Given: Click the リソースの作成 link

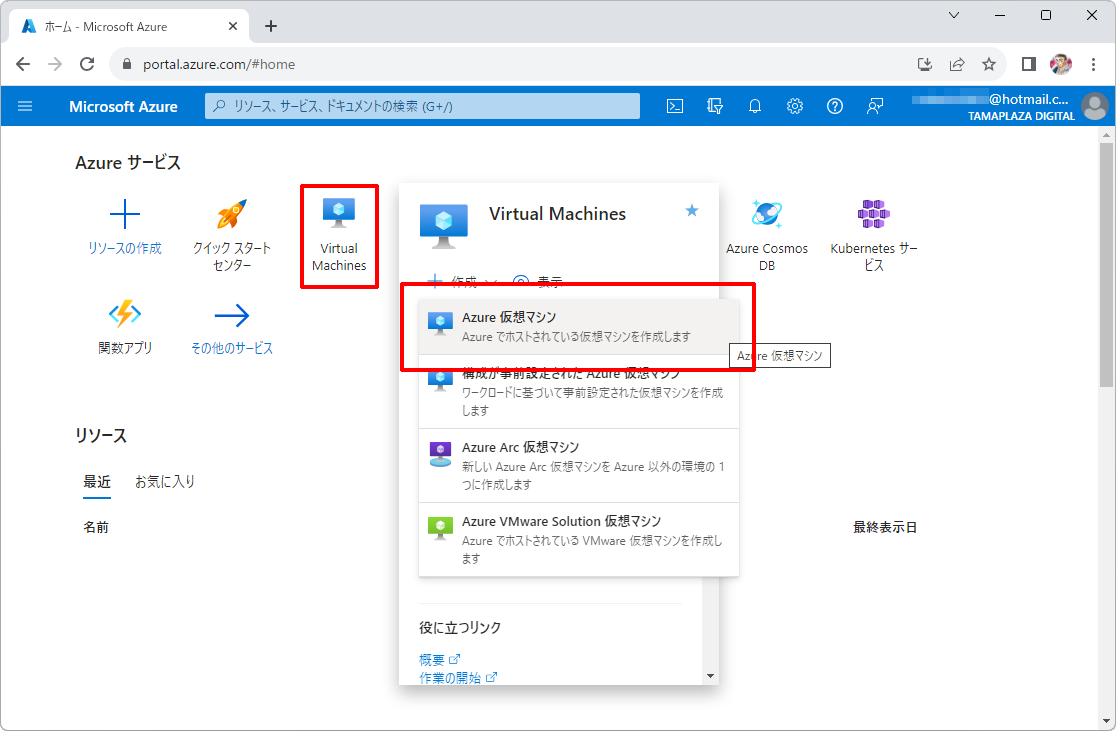Looking at the screenshot, I should (x=125, y=248).
